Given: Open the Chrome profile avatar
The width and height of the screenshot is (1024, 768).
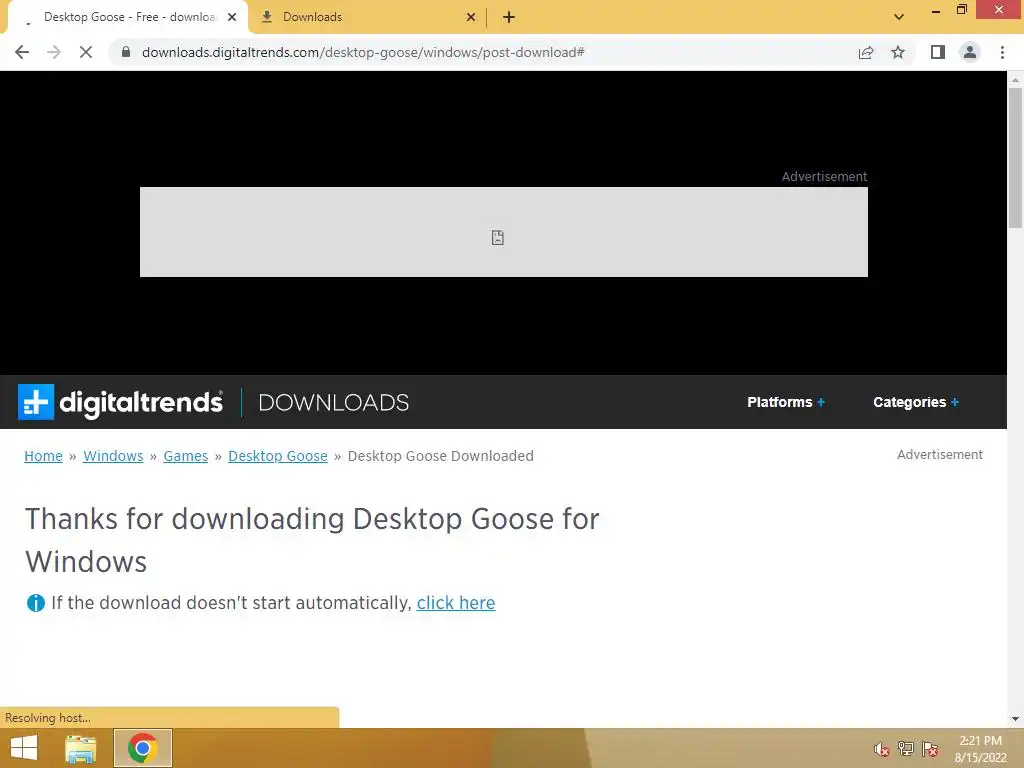Looking at the screenshot, I should pos(970,52).
